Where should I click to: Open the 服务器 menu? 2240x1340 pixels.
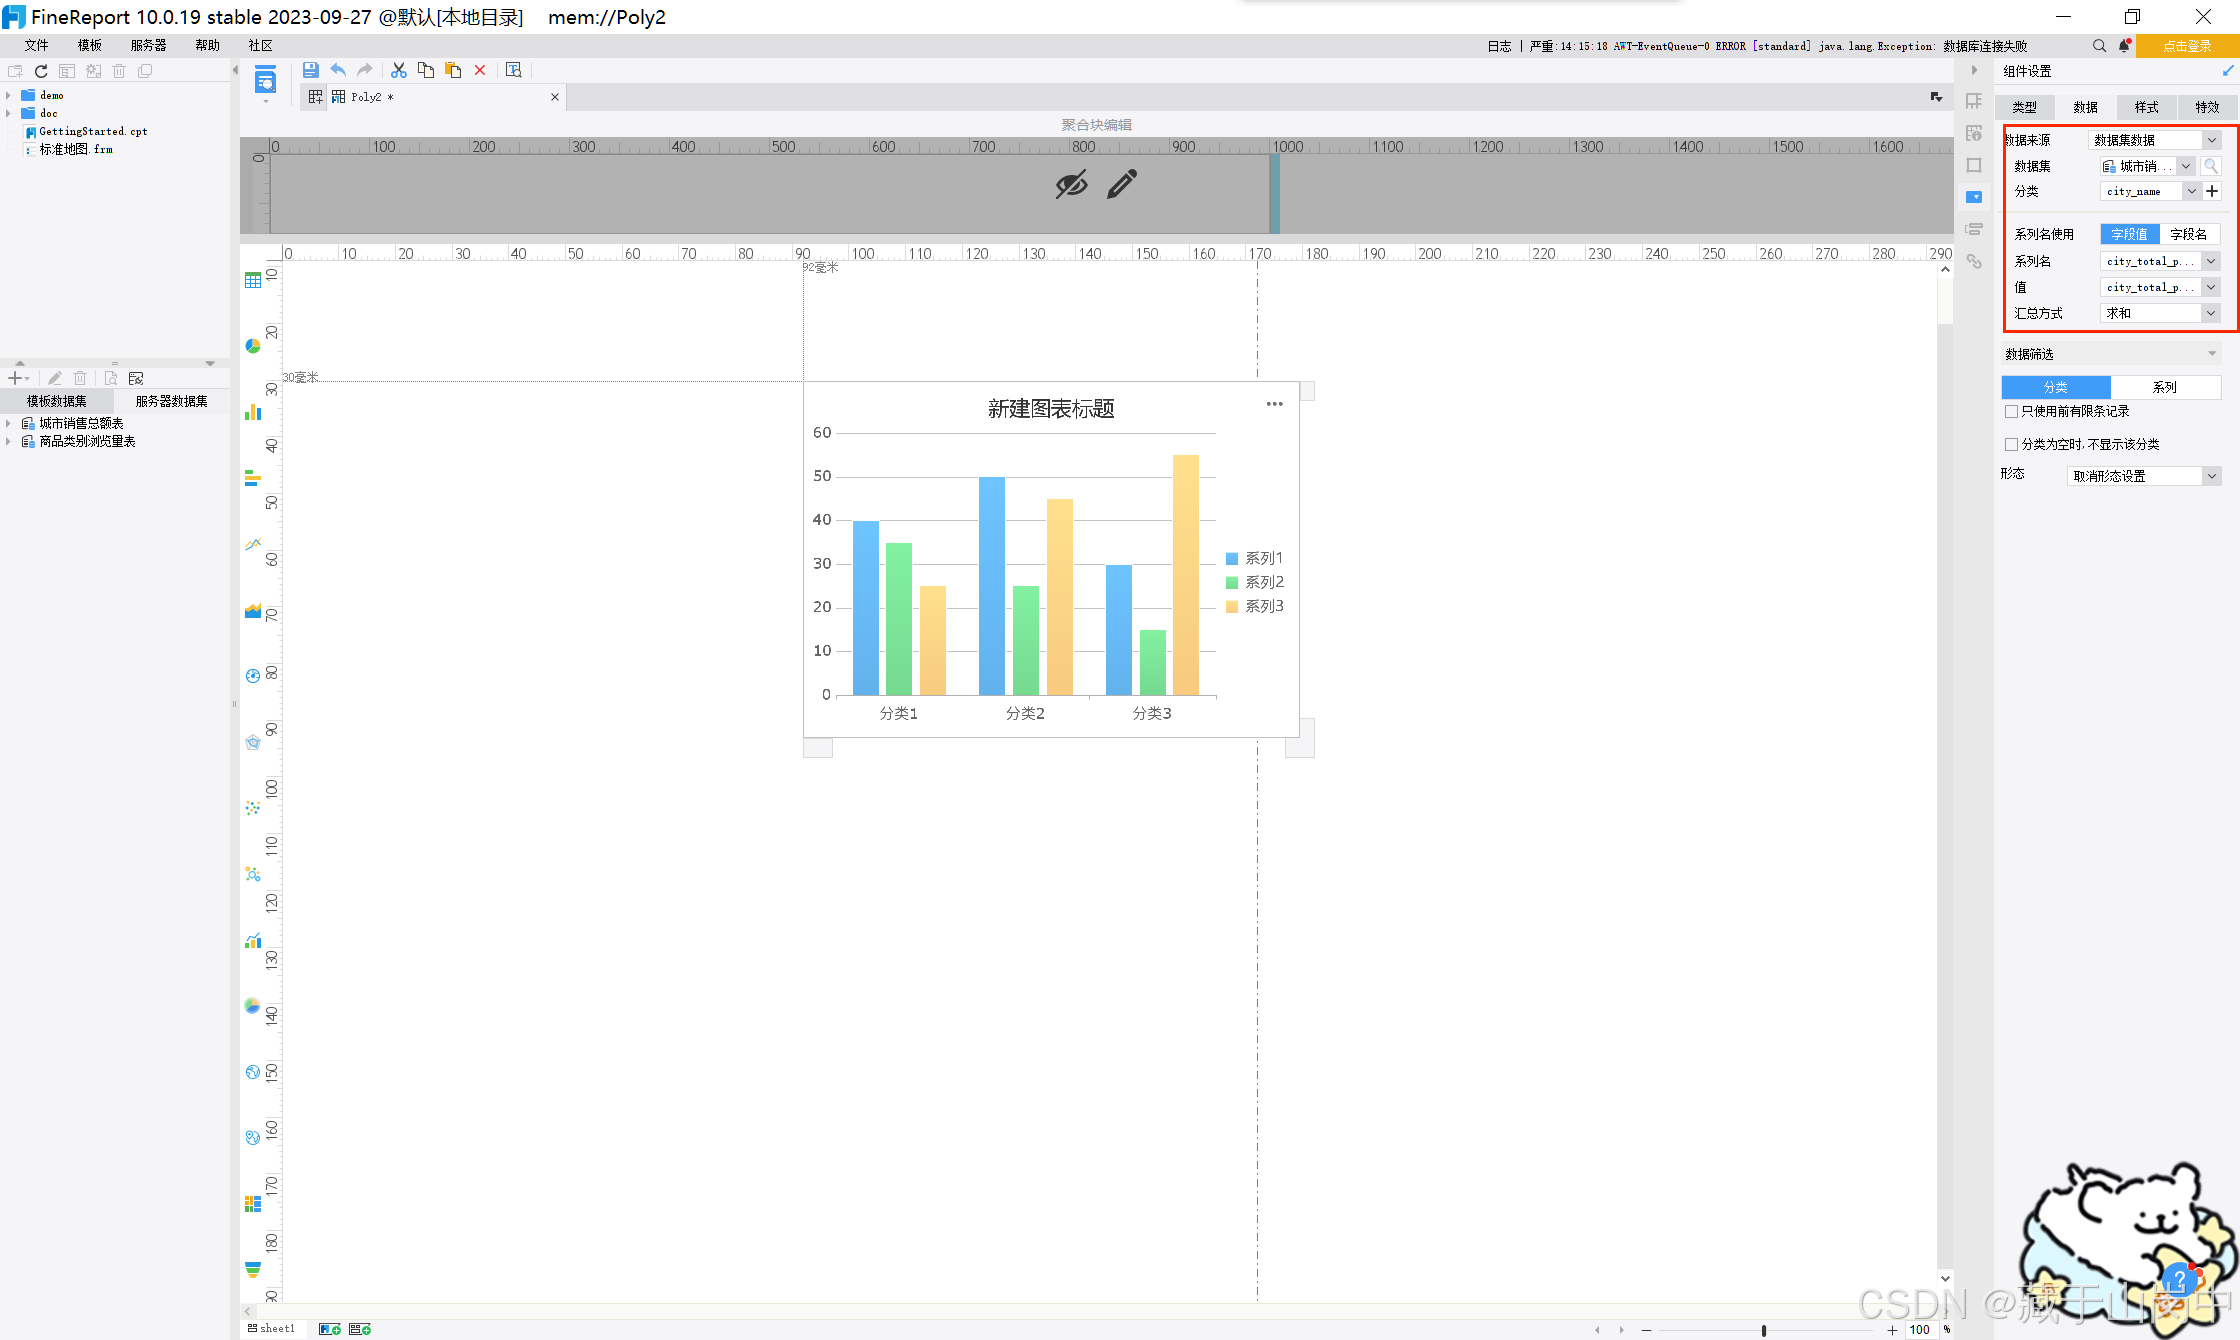[149, 46]
